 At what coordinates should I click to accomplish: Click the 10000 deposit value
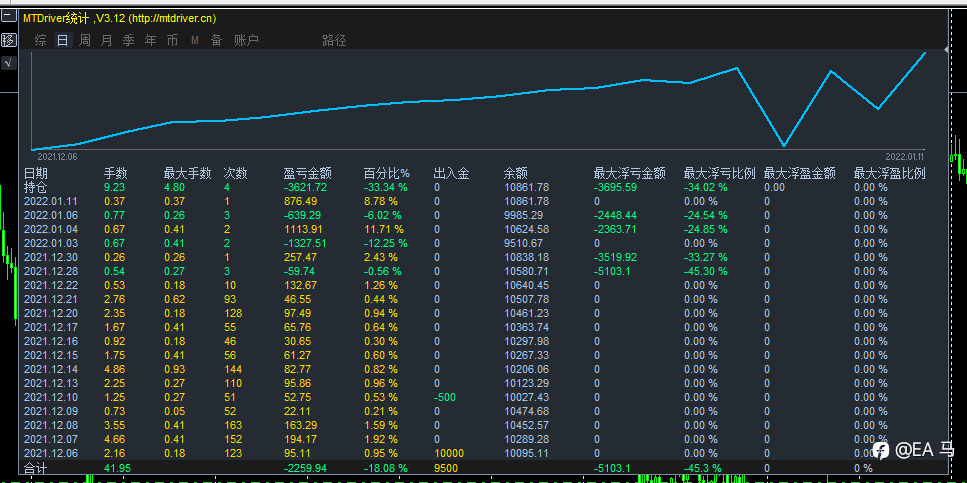coord(449,453)
